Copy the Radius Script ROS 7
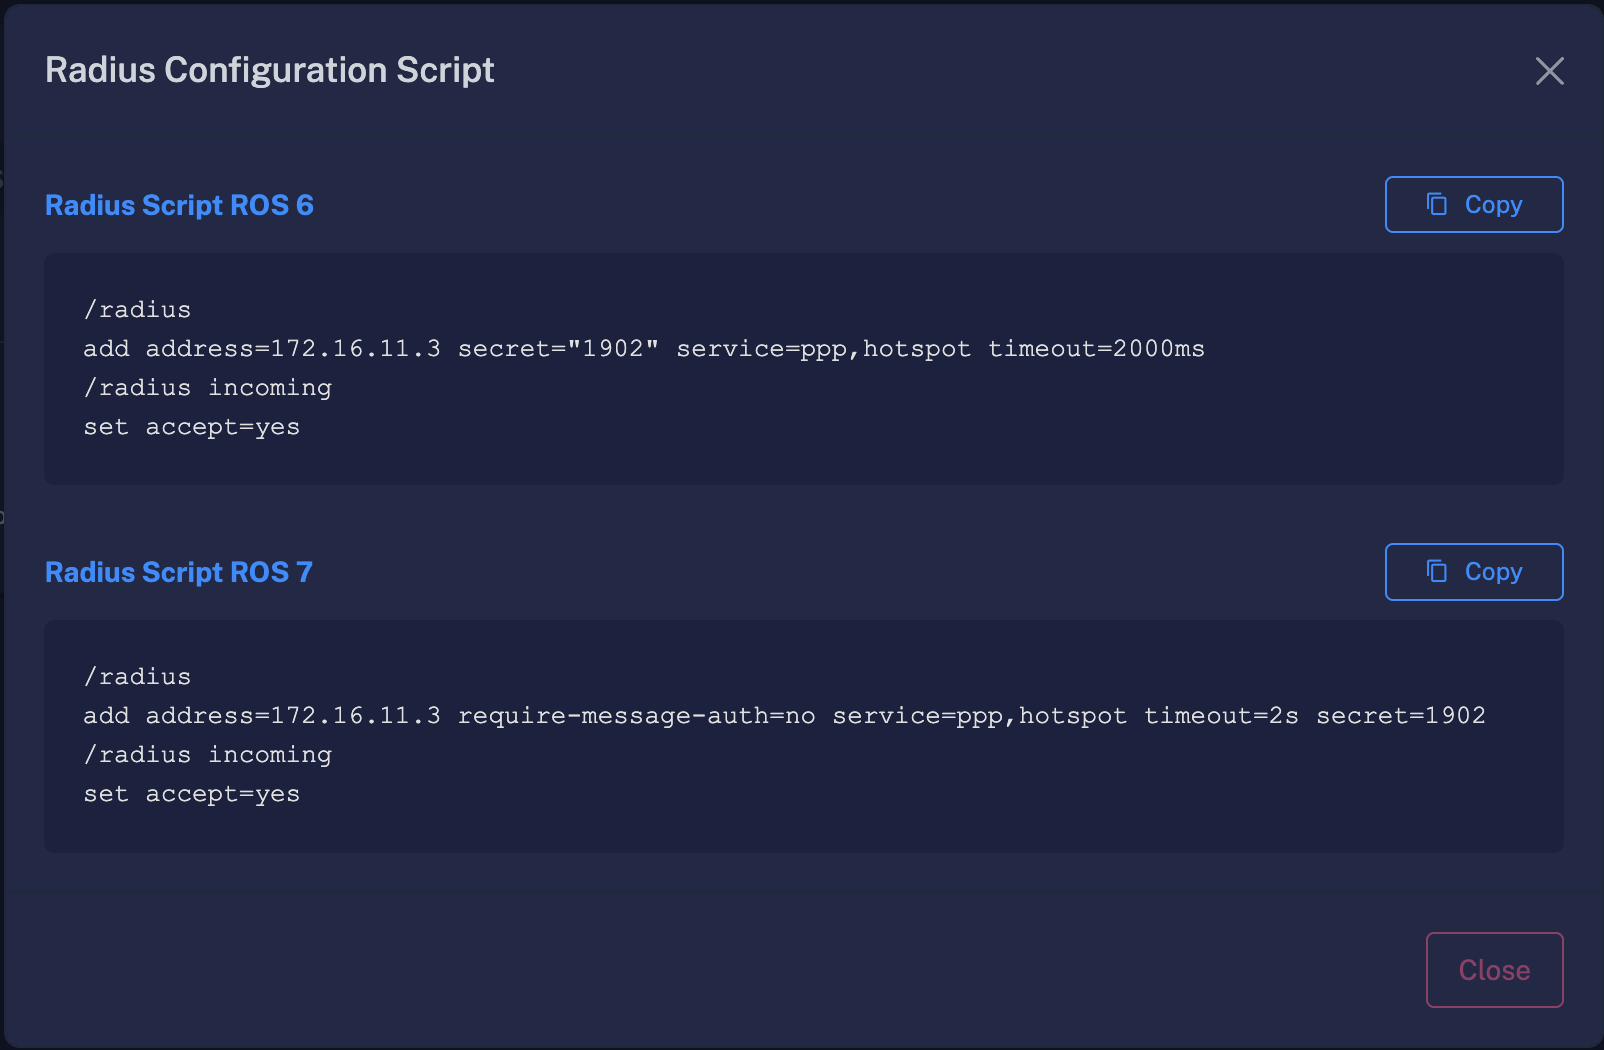Image resolution: width=1604 pixels, height=1050 pixels. coord(1474,572)
